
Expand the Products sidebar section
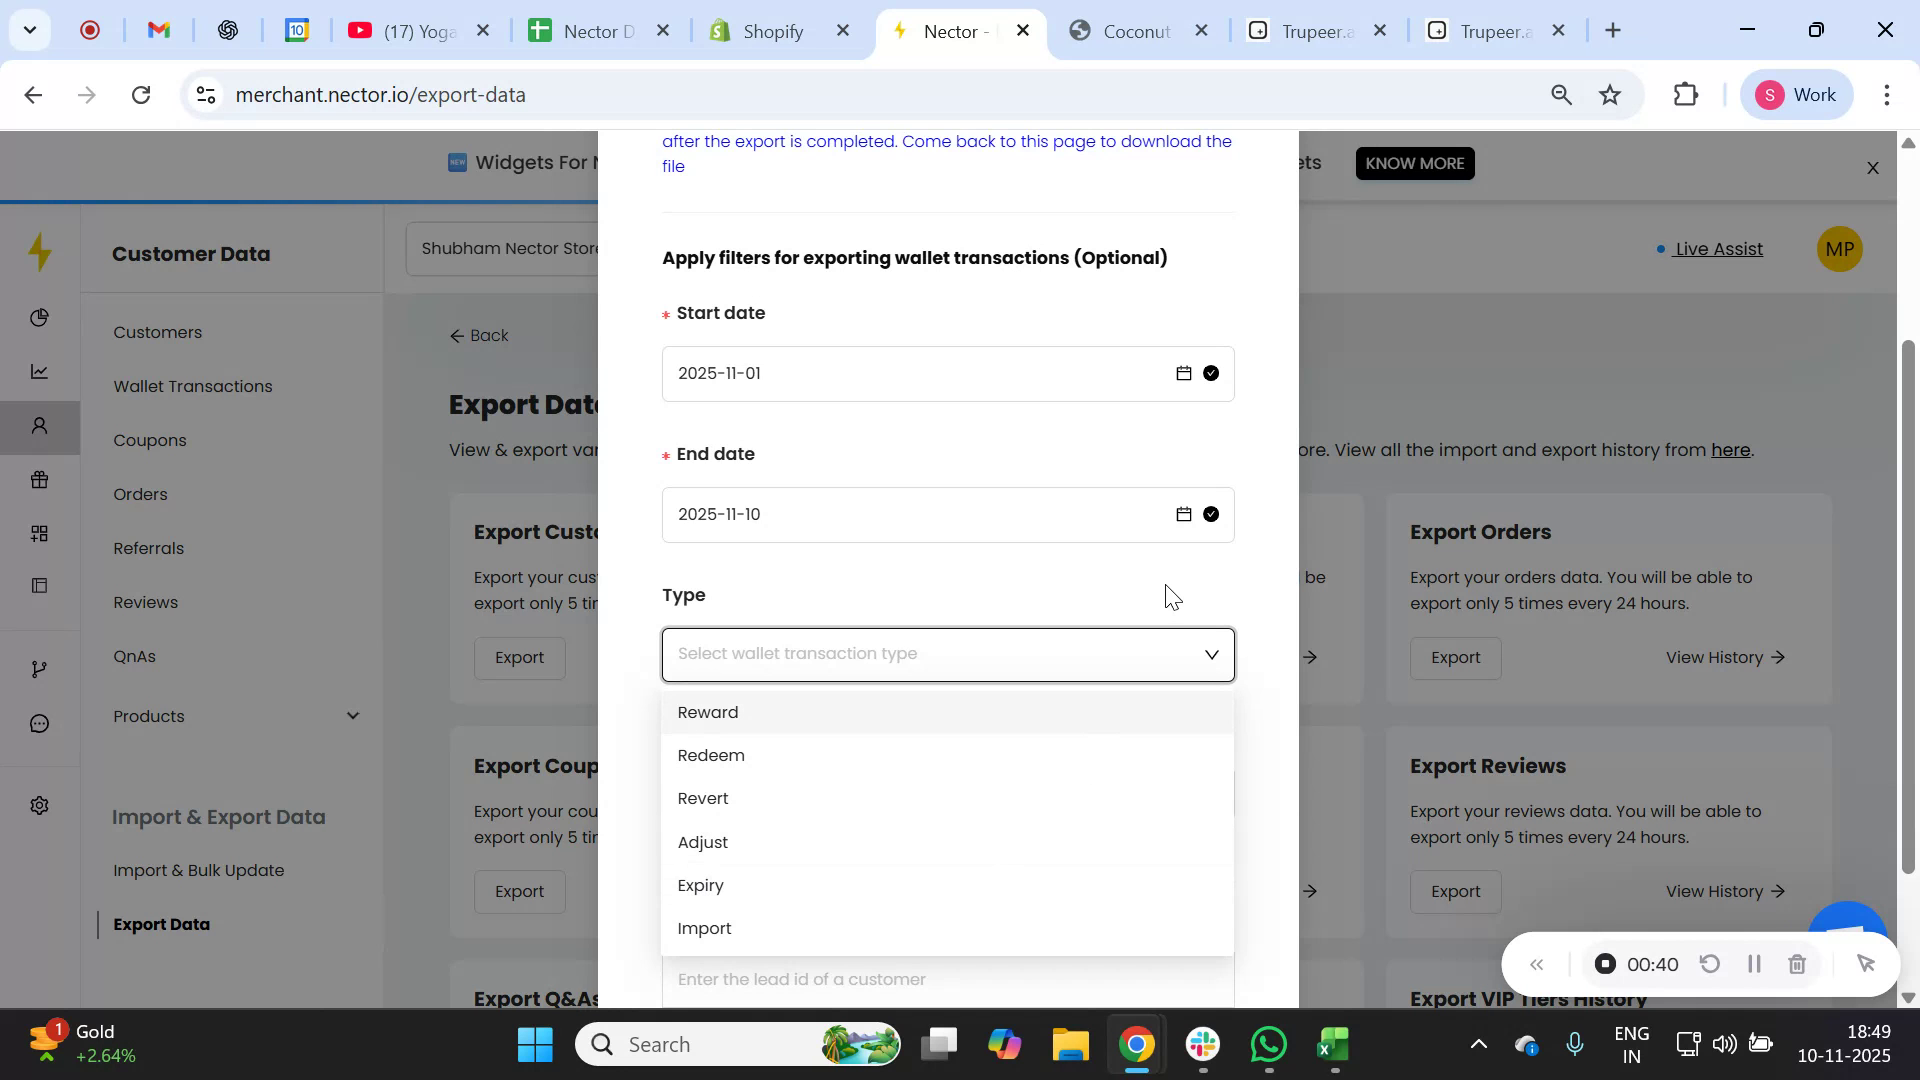[352, 716]
